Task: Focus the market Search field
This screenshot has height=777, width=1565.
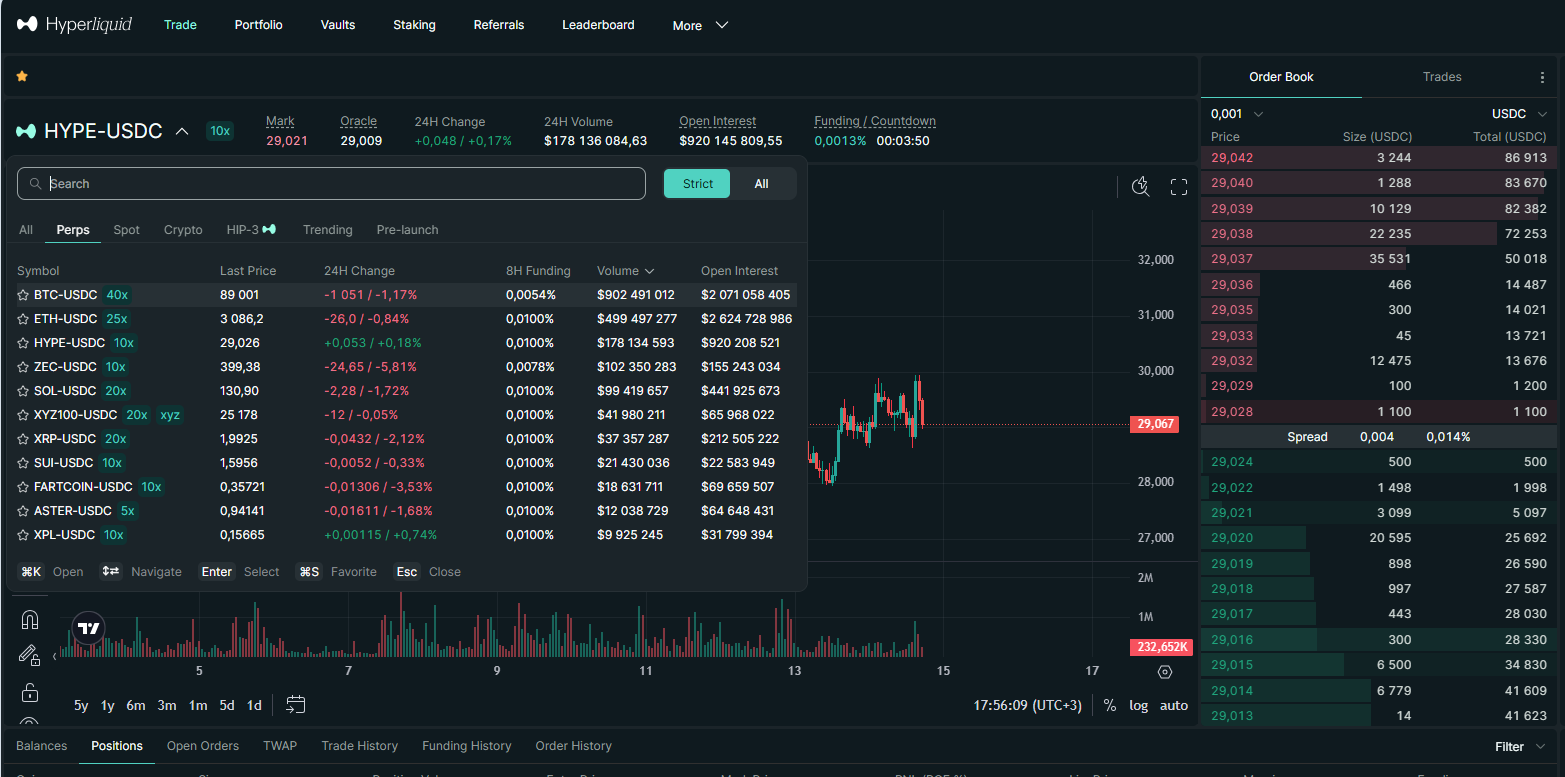Action: click(332, 184)
